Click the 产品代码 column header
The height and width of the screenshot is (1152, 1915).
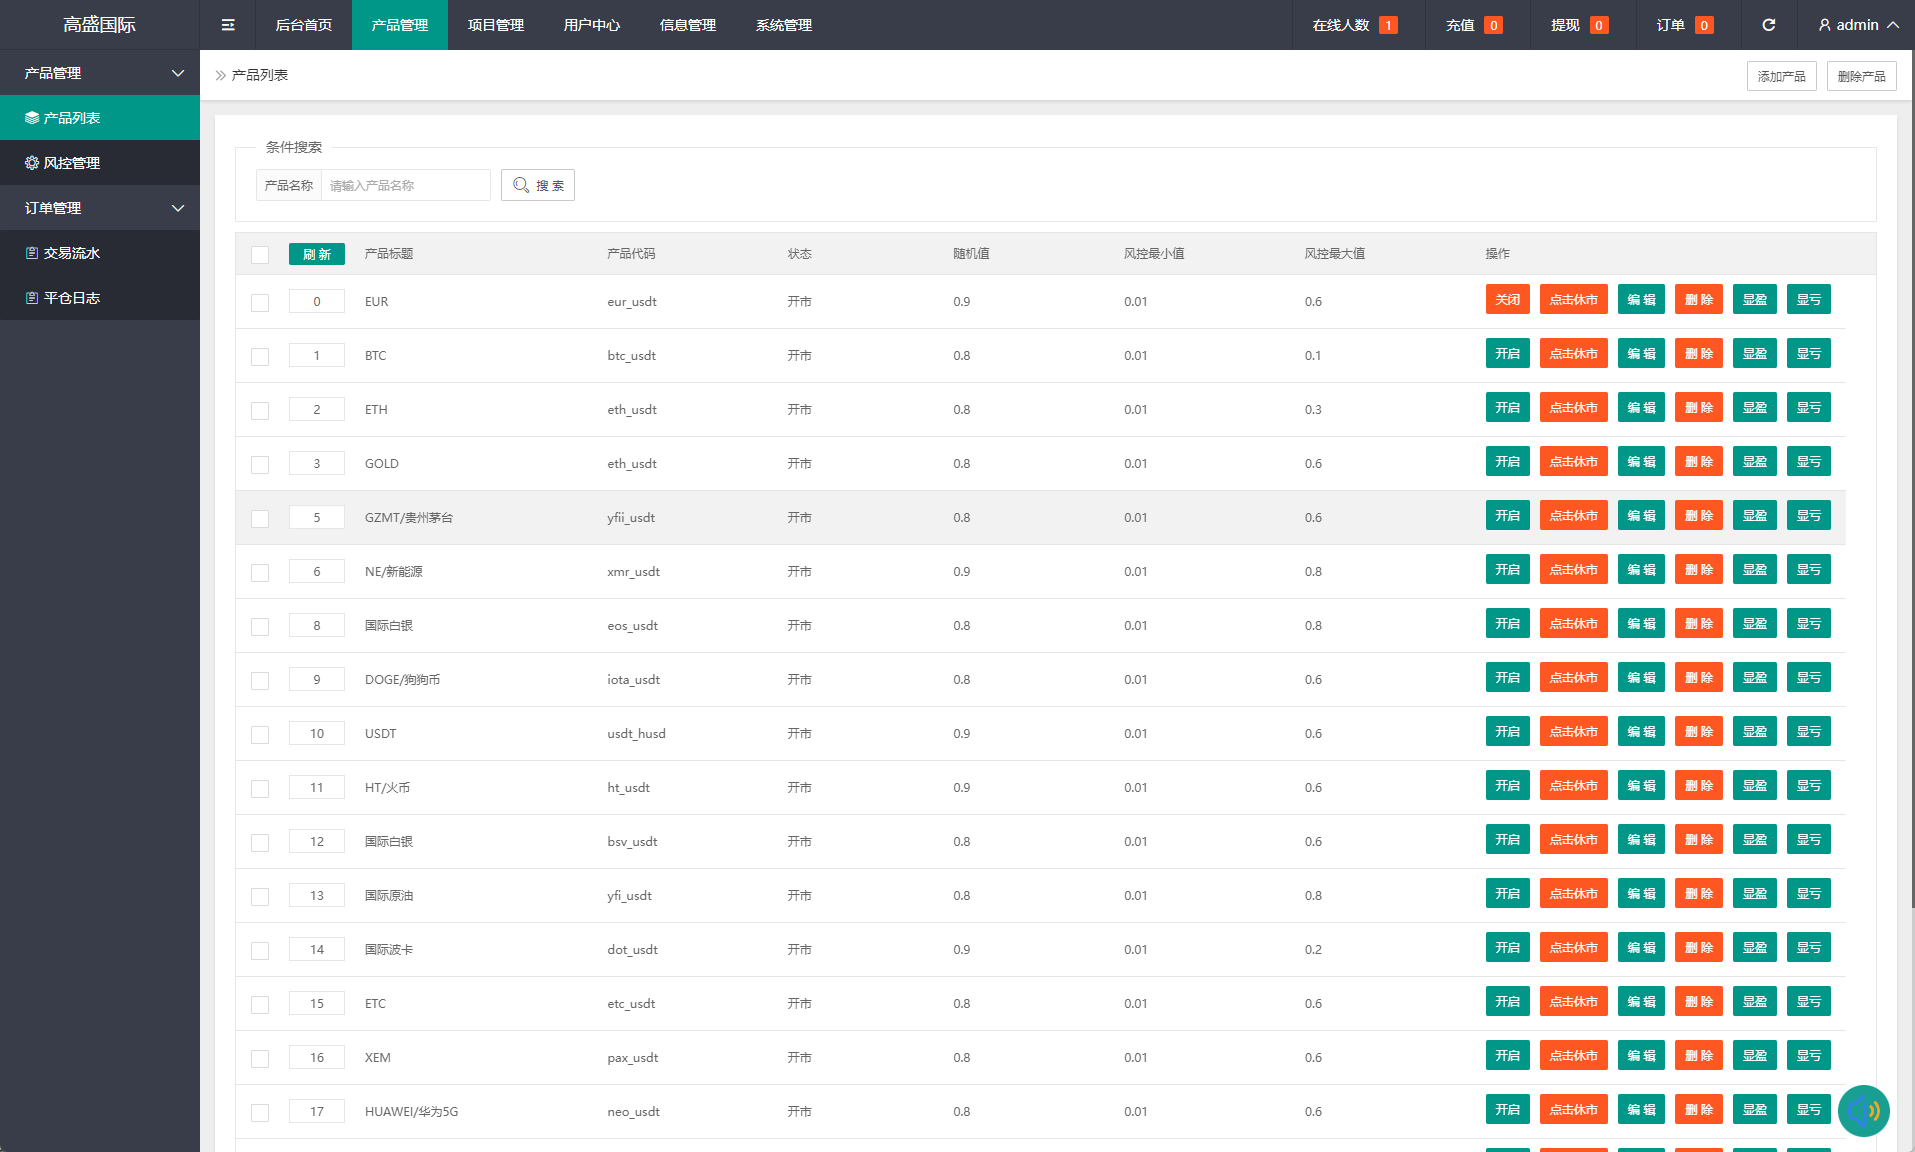(631, 254)
